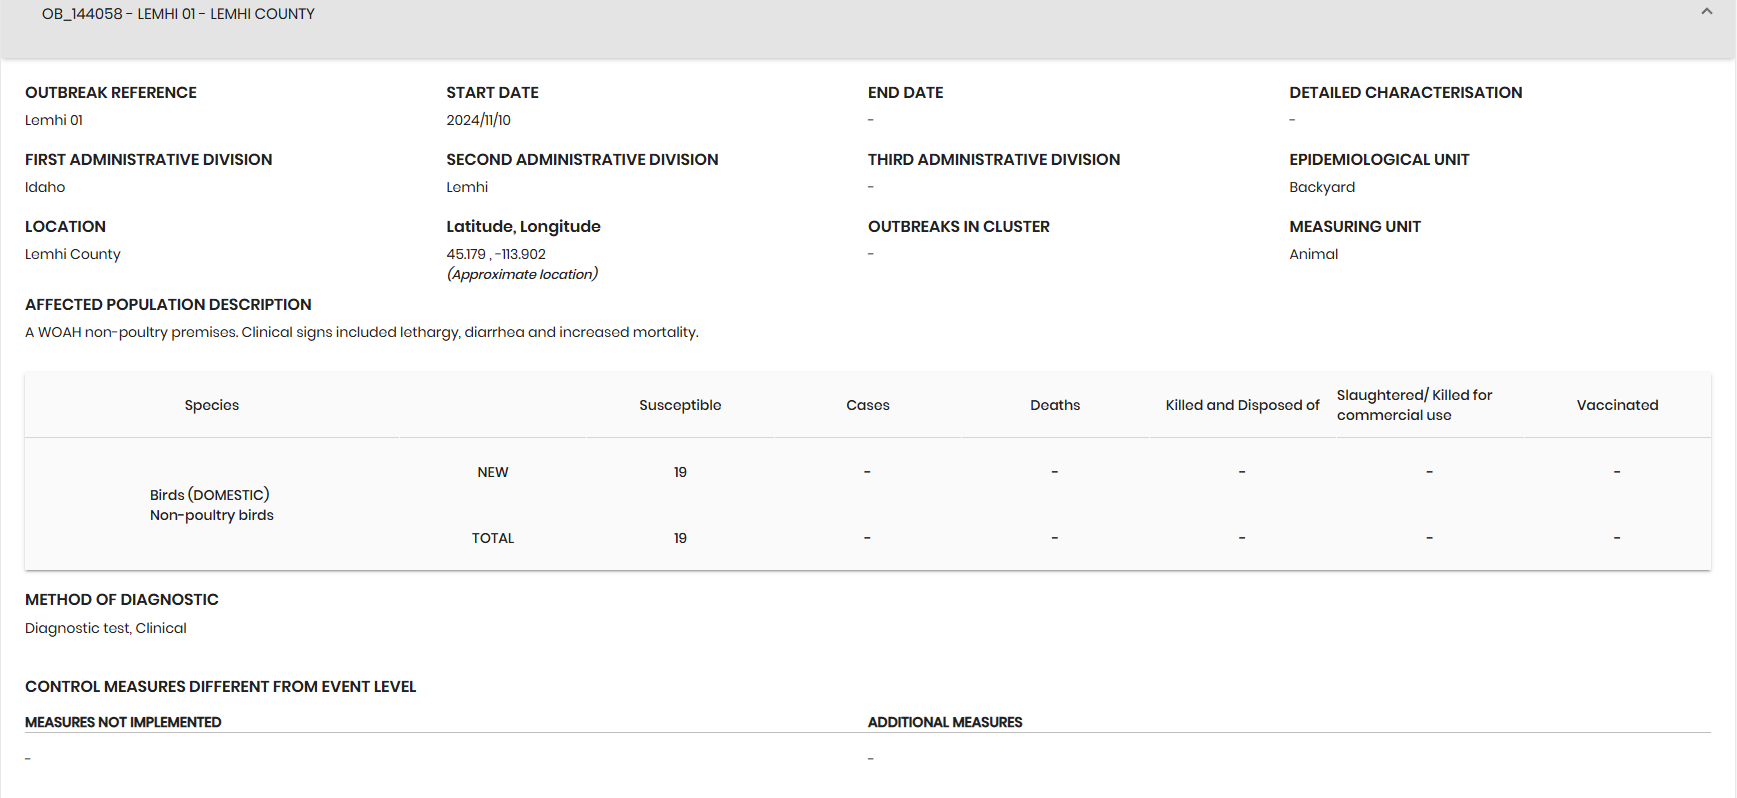Image resolution: width=1737 pixels, height=798 pixels.
Task: Click the epidemiological unit value Backyard
Action: tap(1322, 187)
